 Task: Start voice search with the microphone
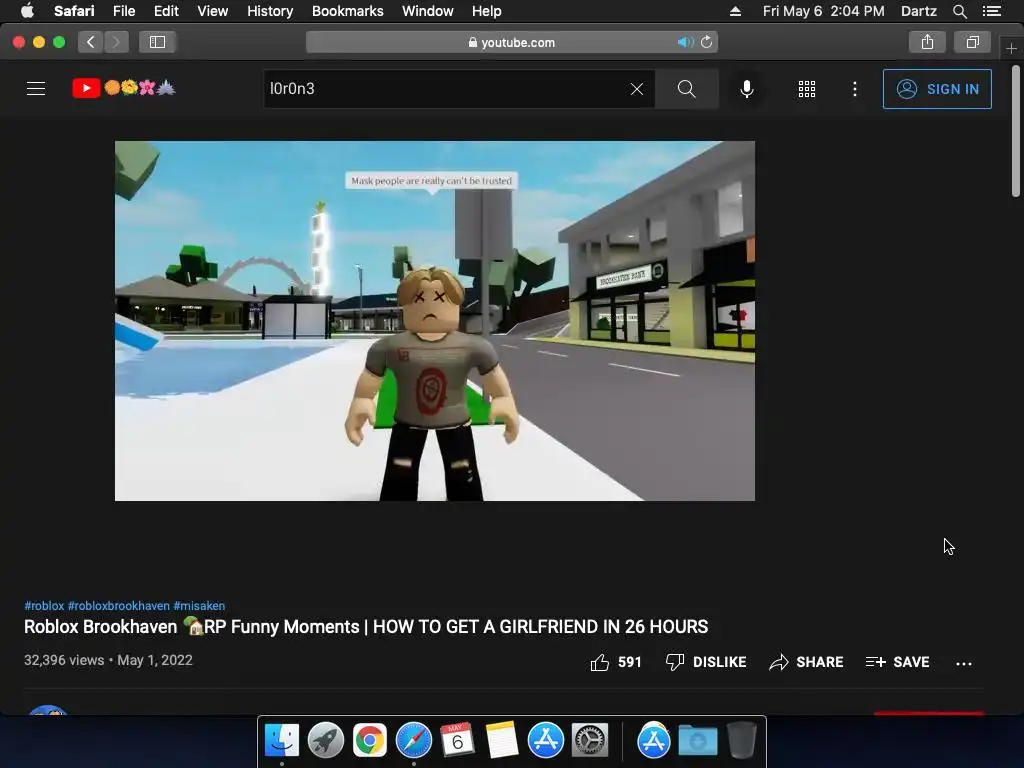point(746,89)
